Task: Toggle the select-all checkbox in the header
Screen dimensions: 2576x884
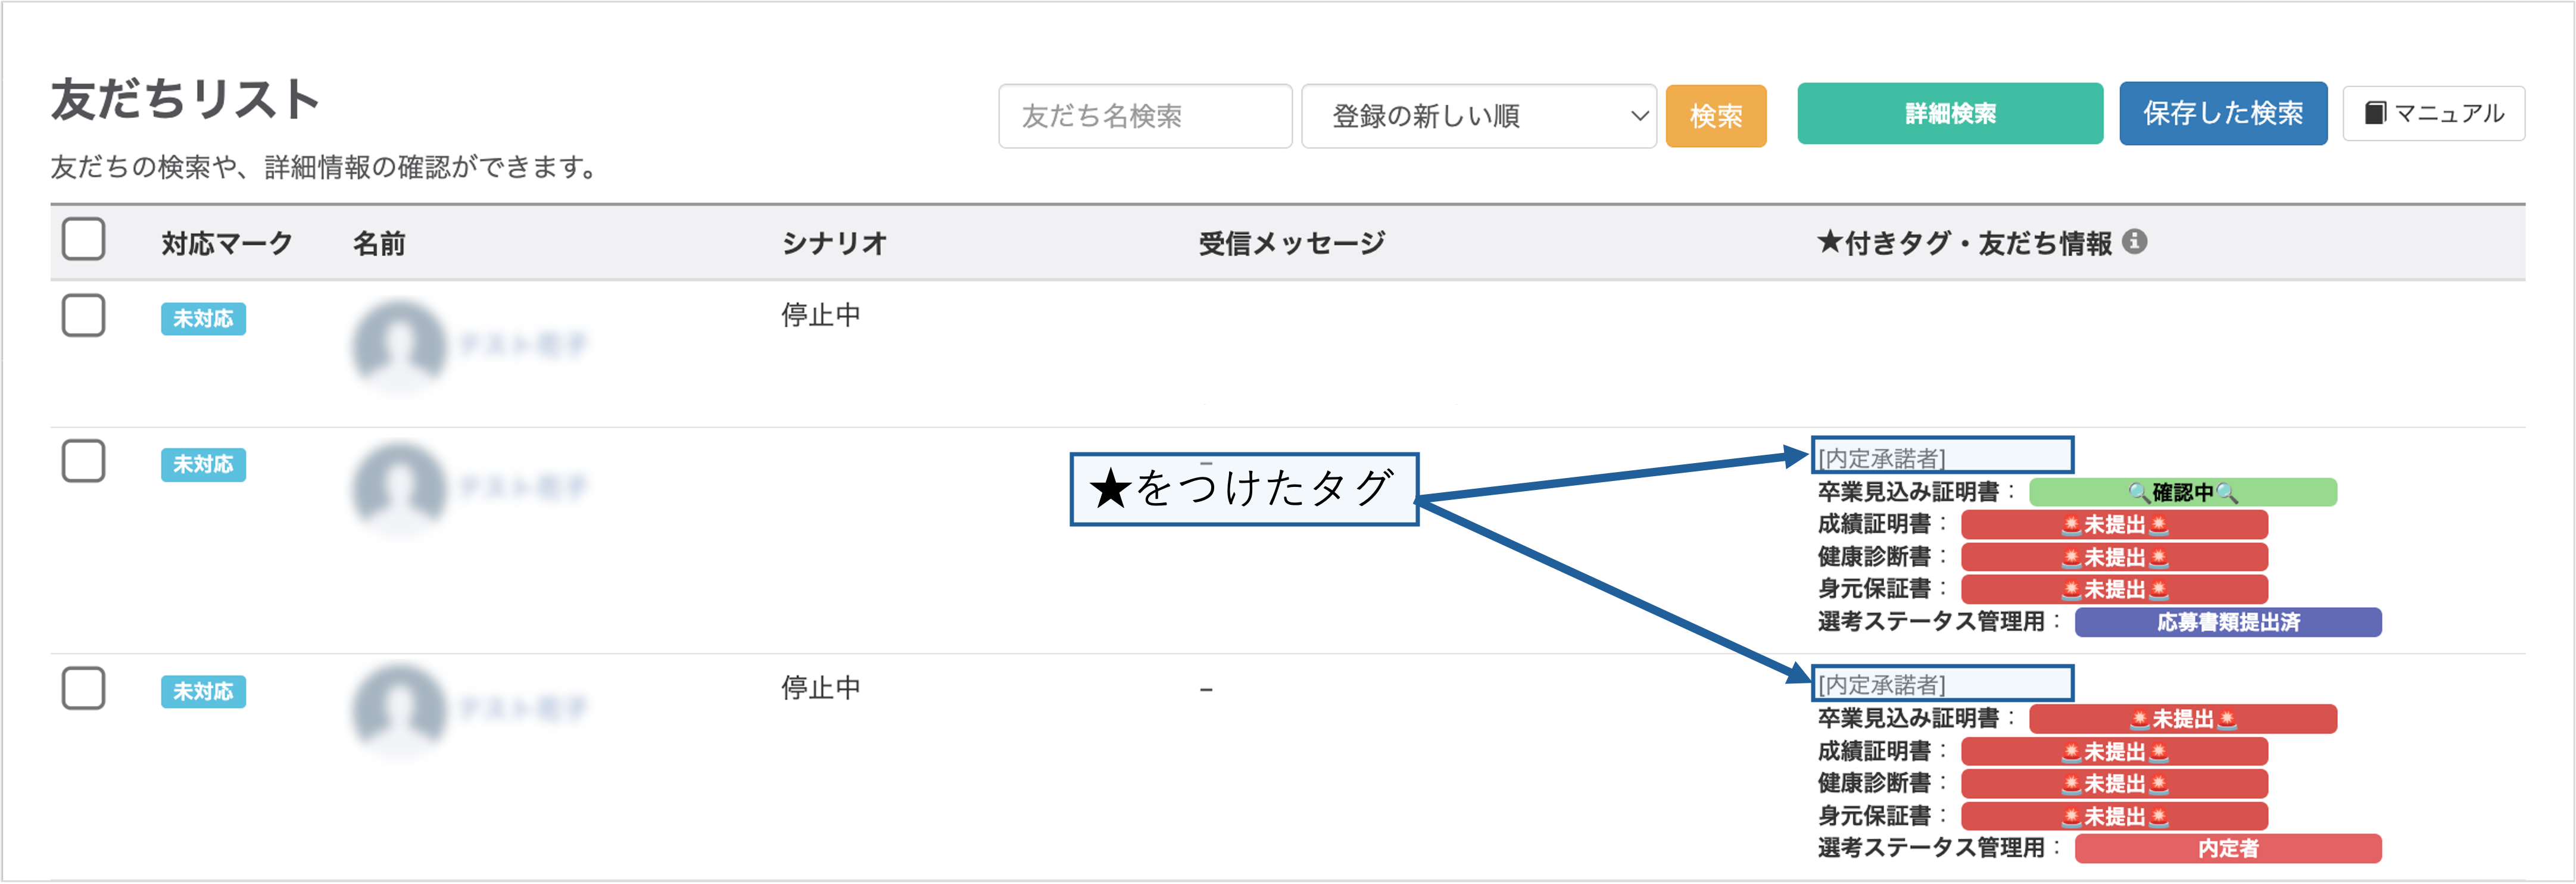Action: coord(84,240)
